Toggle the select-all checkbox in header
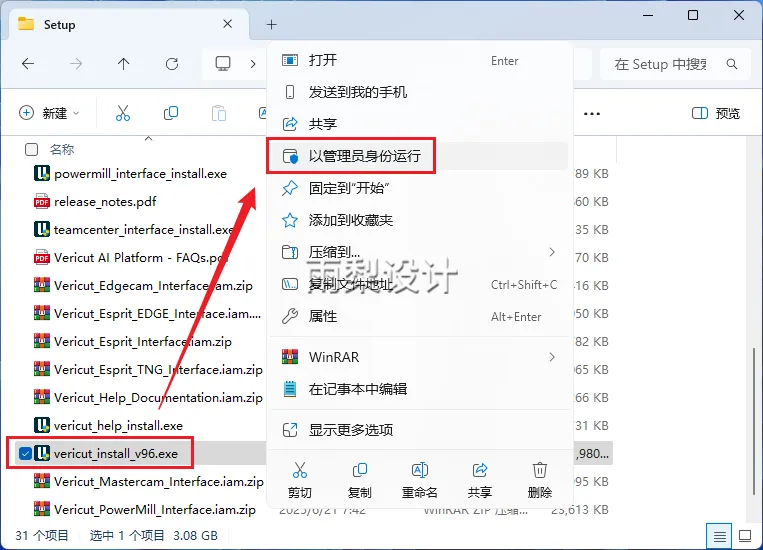 (x=31, y=149)
